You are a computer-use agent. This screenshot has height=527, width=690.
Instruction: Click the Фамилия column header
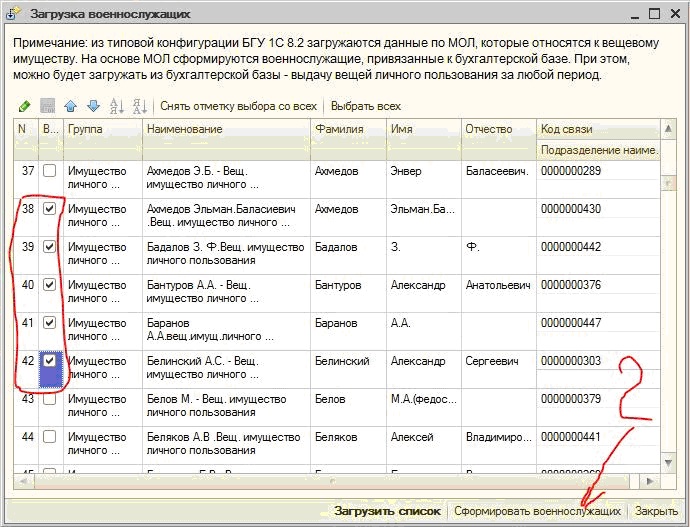click(347, 130)
